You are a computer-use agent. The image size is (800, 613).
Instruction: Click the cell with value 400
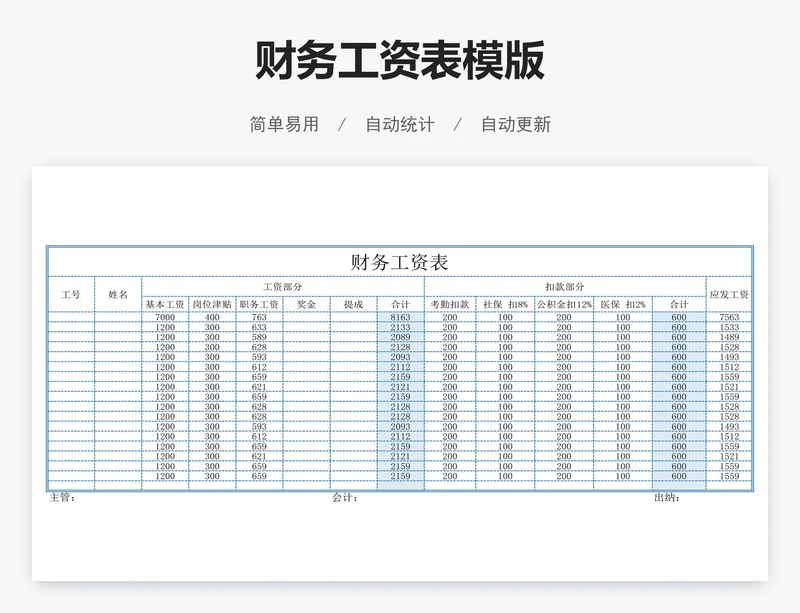pyautogui.click(x=212, y=317)
